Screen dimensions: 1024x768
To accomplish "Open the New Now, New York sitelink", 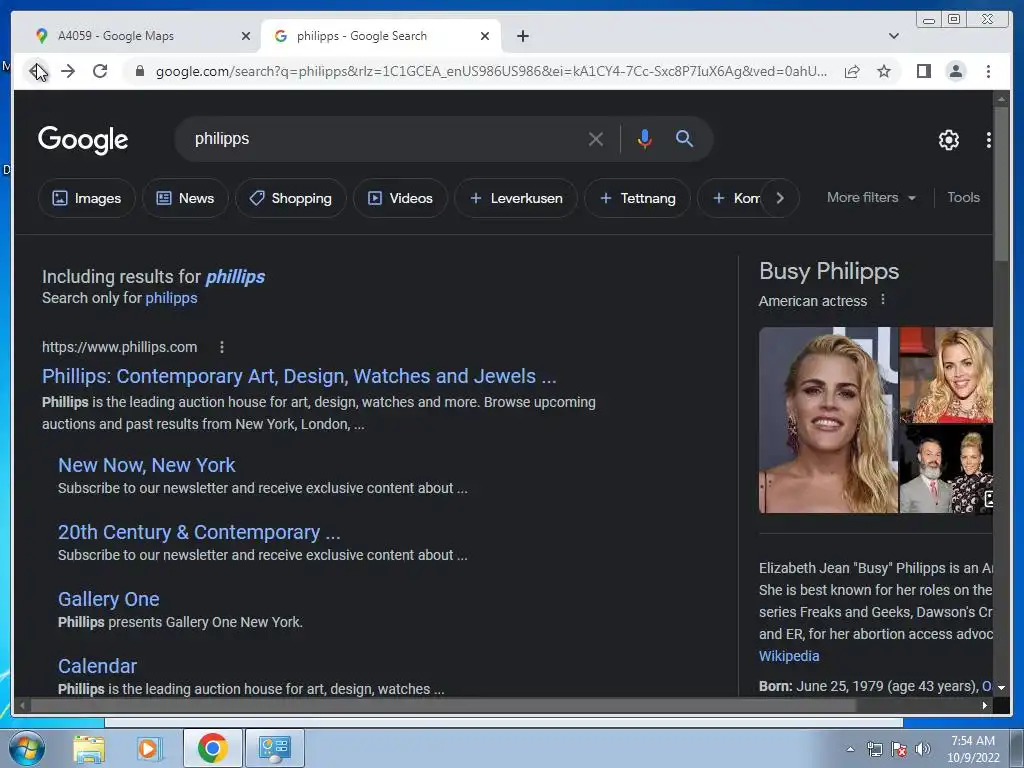I will tap(146, 465).
